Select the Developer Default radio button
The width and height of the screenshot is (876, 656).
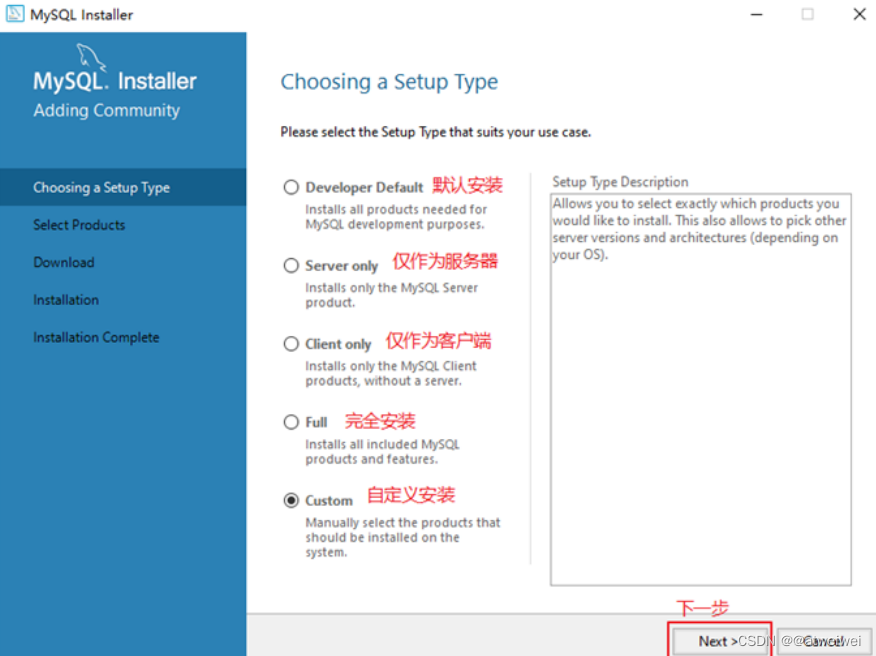[x=291, y=187]
